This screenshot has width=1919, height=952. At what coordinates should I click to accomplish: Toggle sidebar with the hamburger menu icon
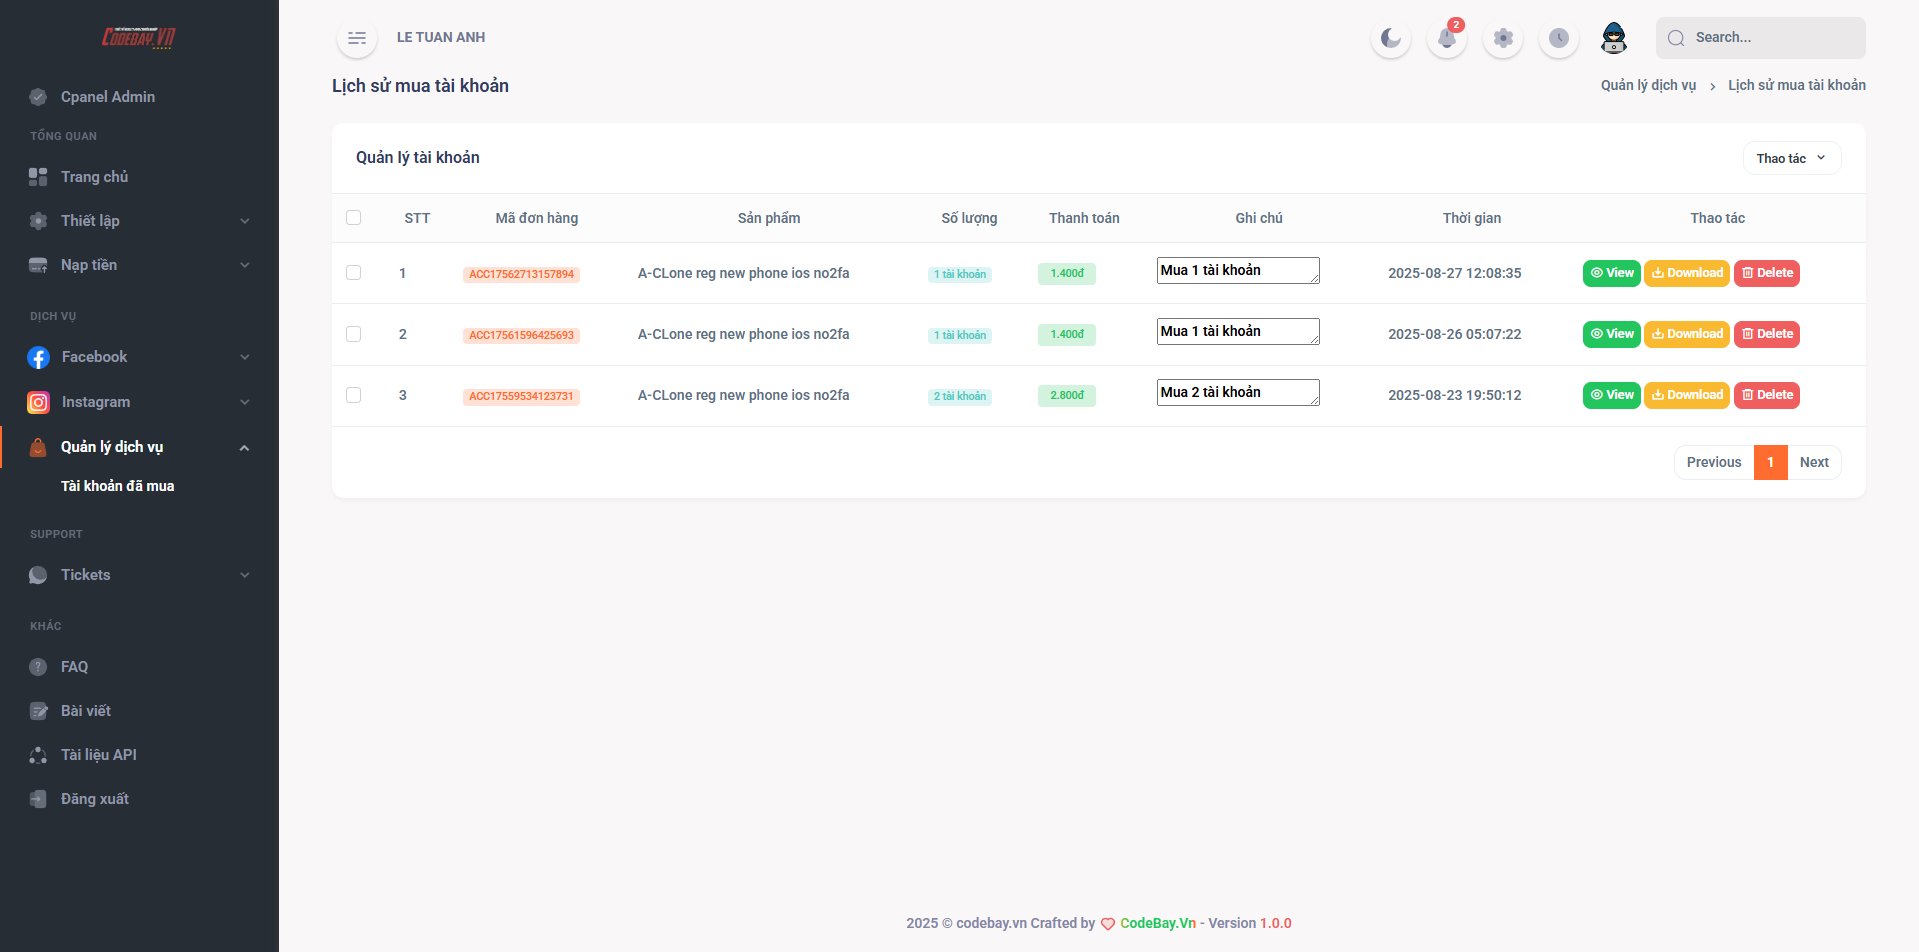point(357,38)
